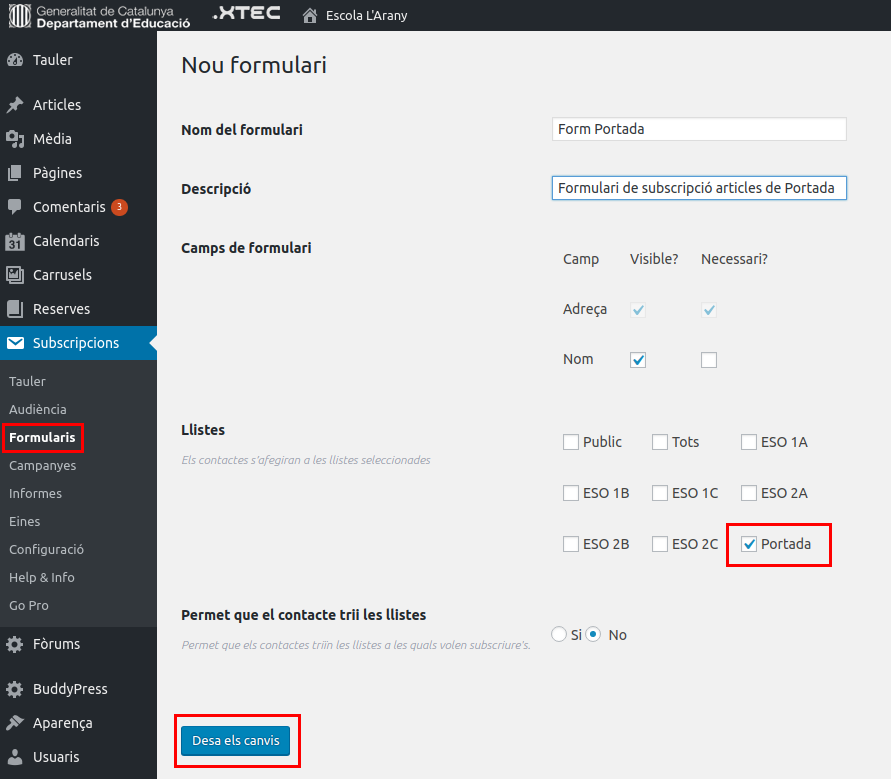Open Campanyes in Subscripcions submenu

(x=42, y=465)
